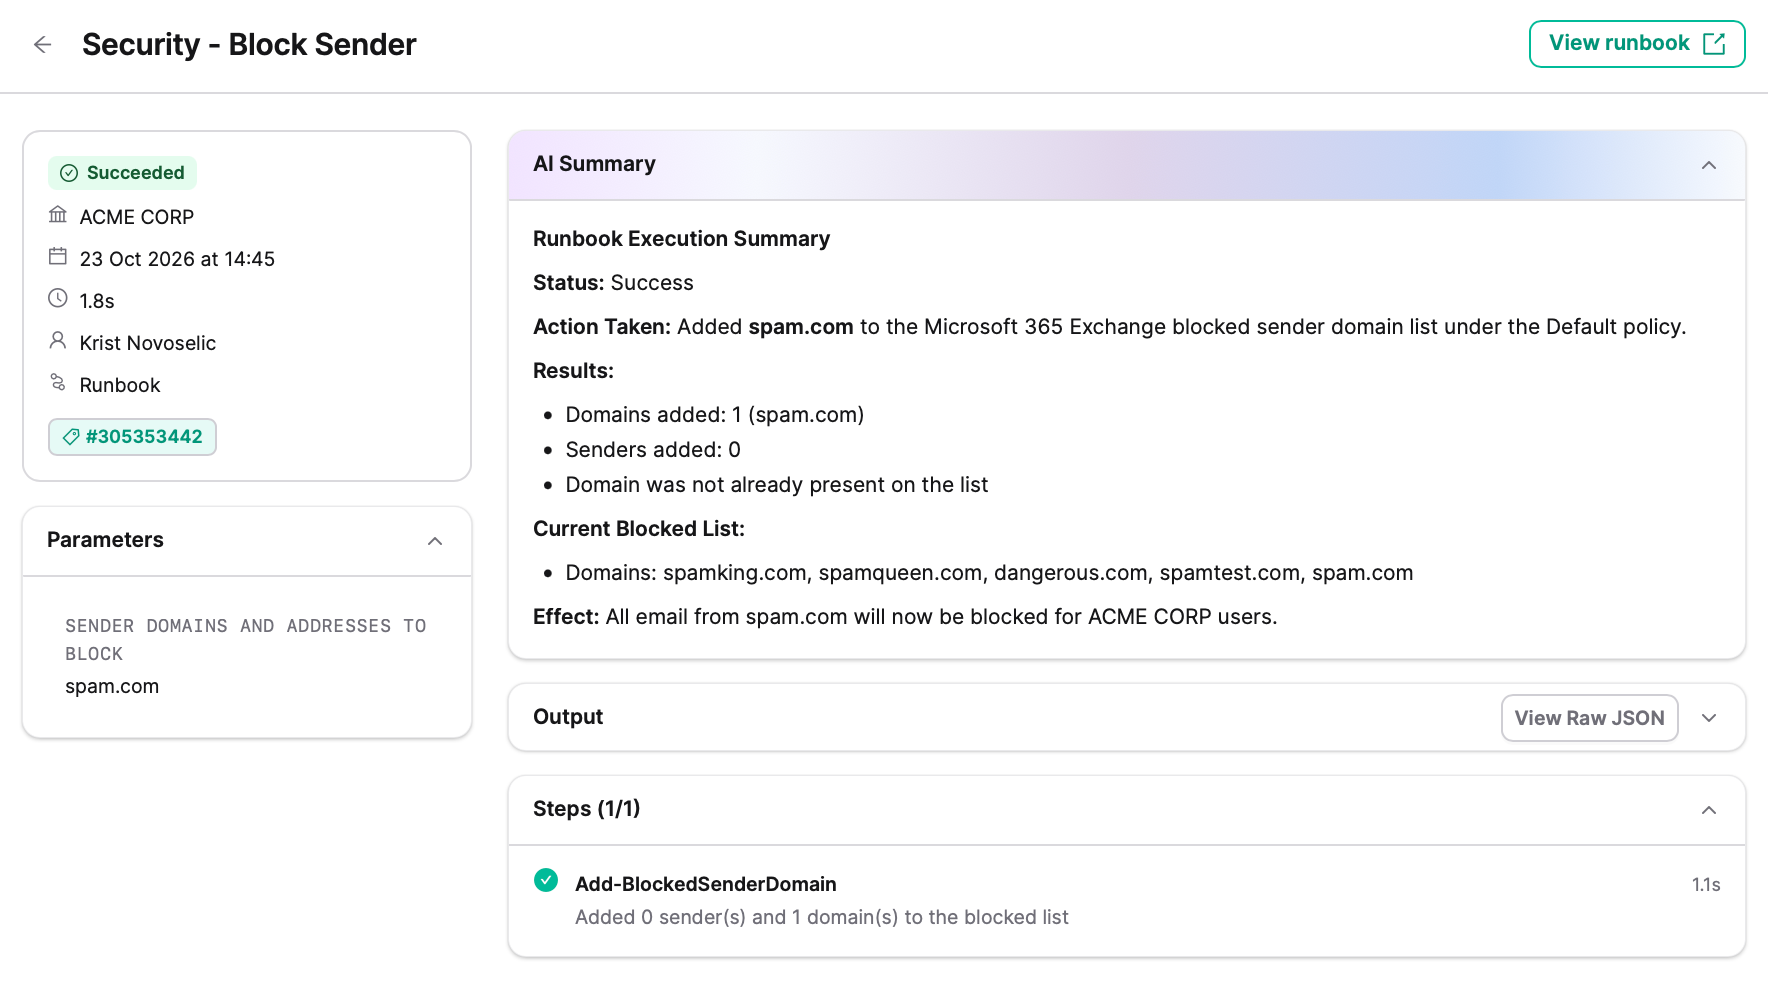Click the external link icon in View runbook

coord(1714,44)
